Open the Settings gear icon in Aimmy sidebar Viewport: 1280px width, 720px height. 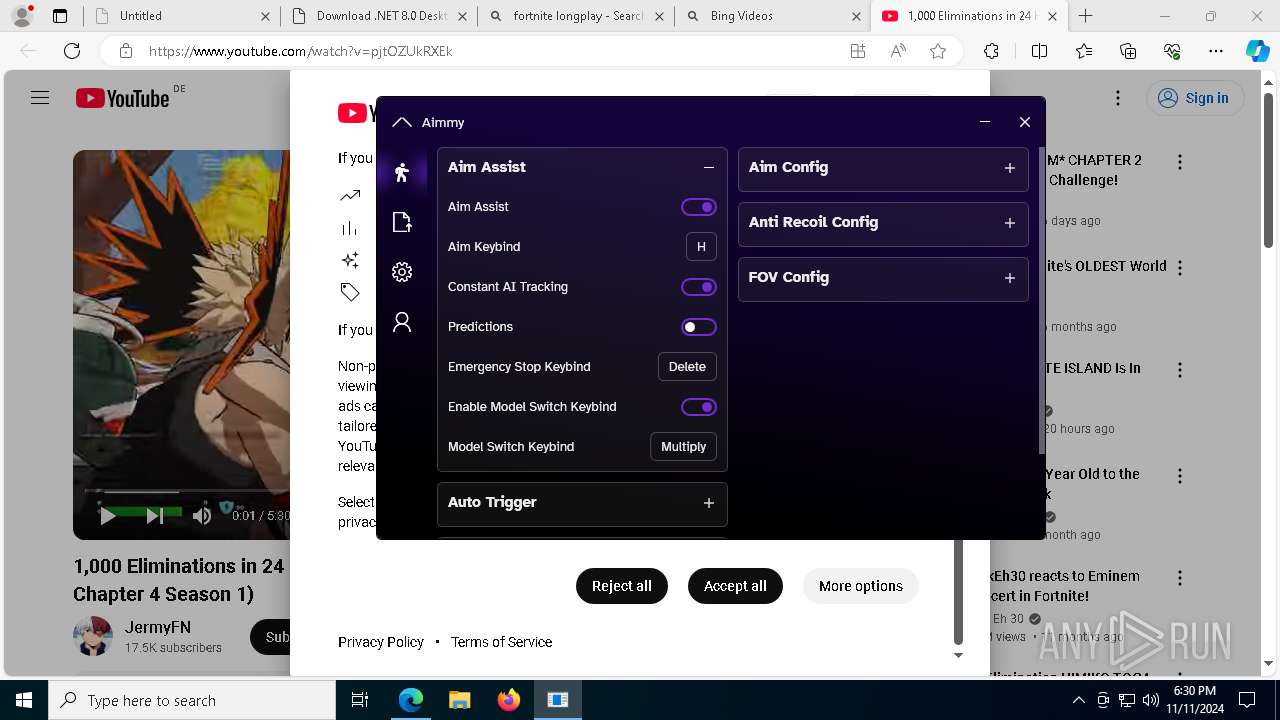pyautogui.click(x=402, y=272)
